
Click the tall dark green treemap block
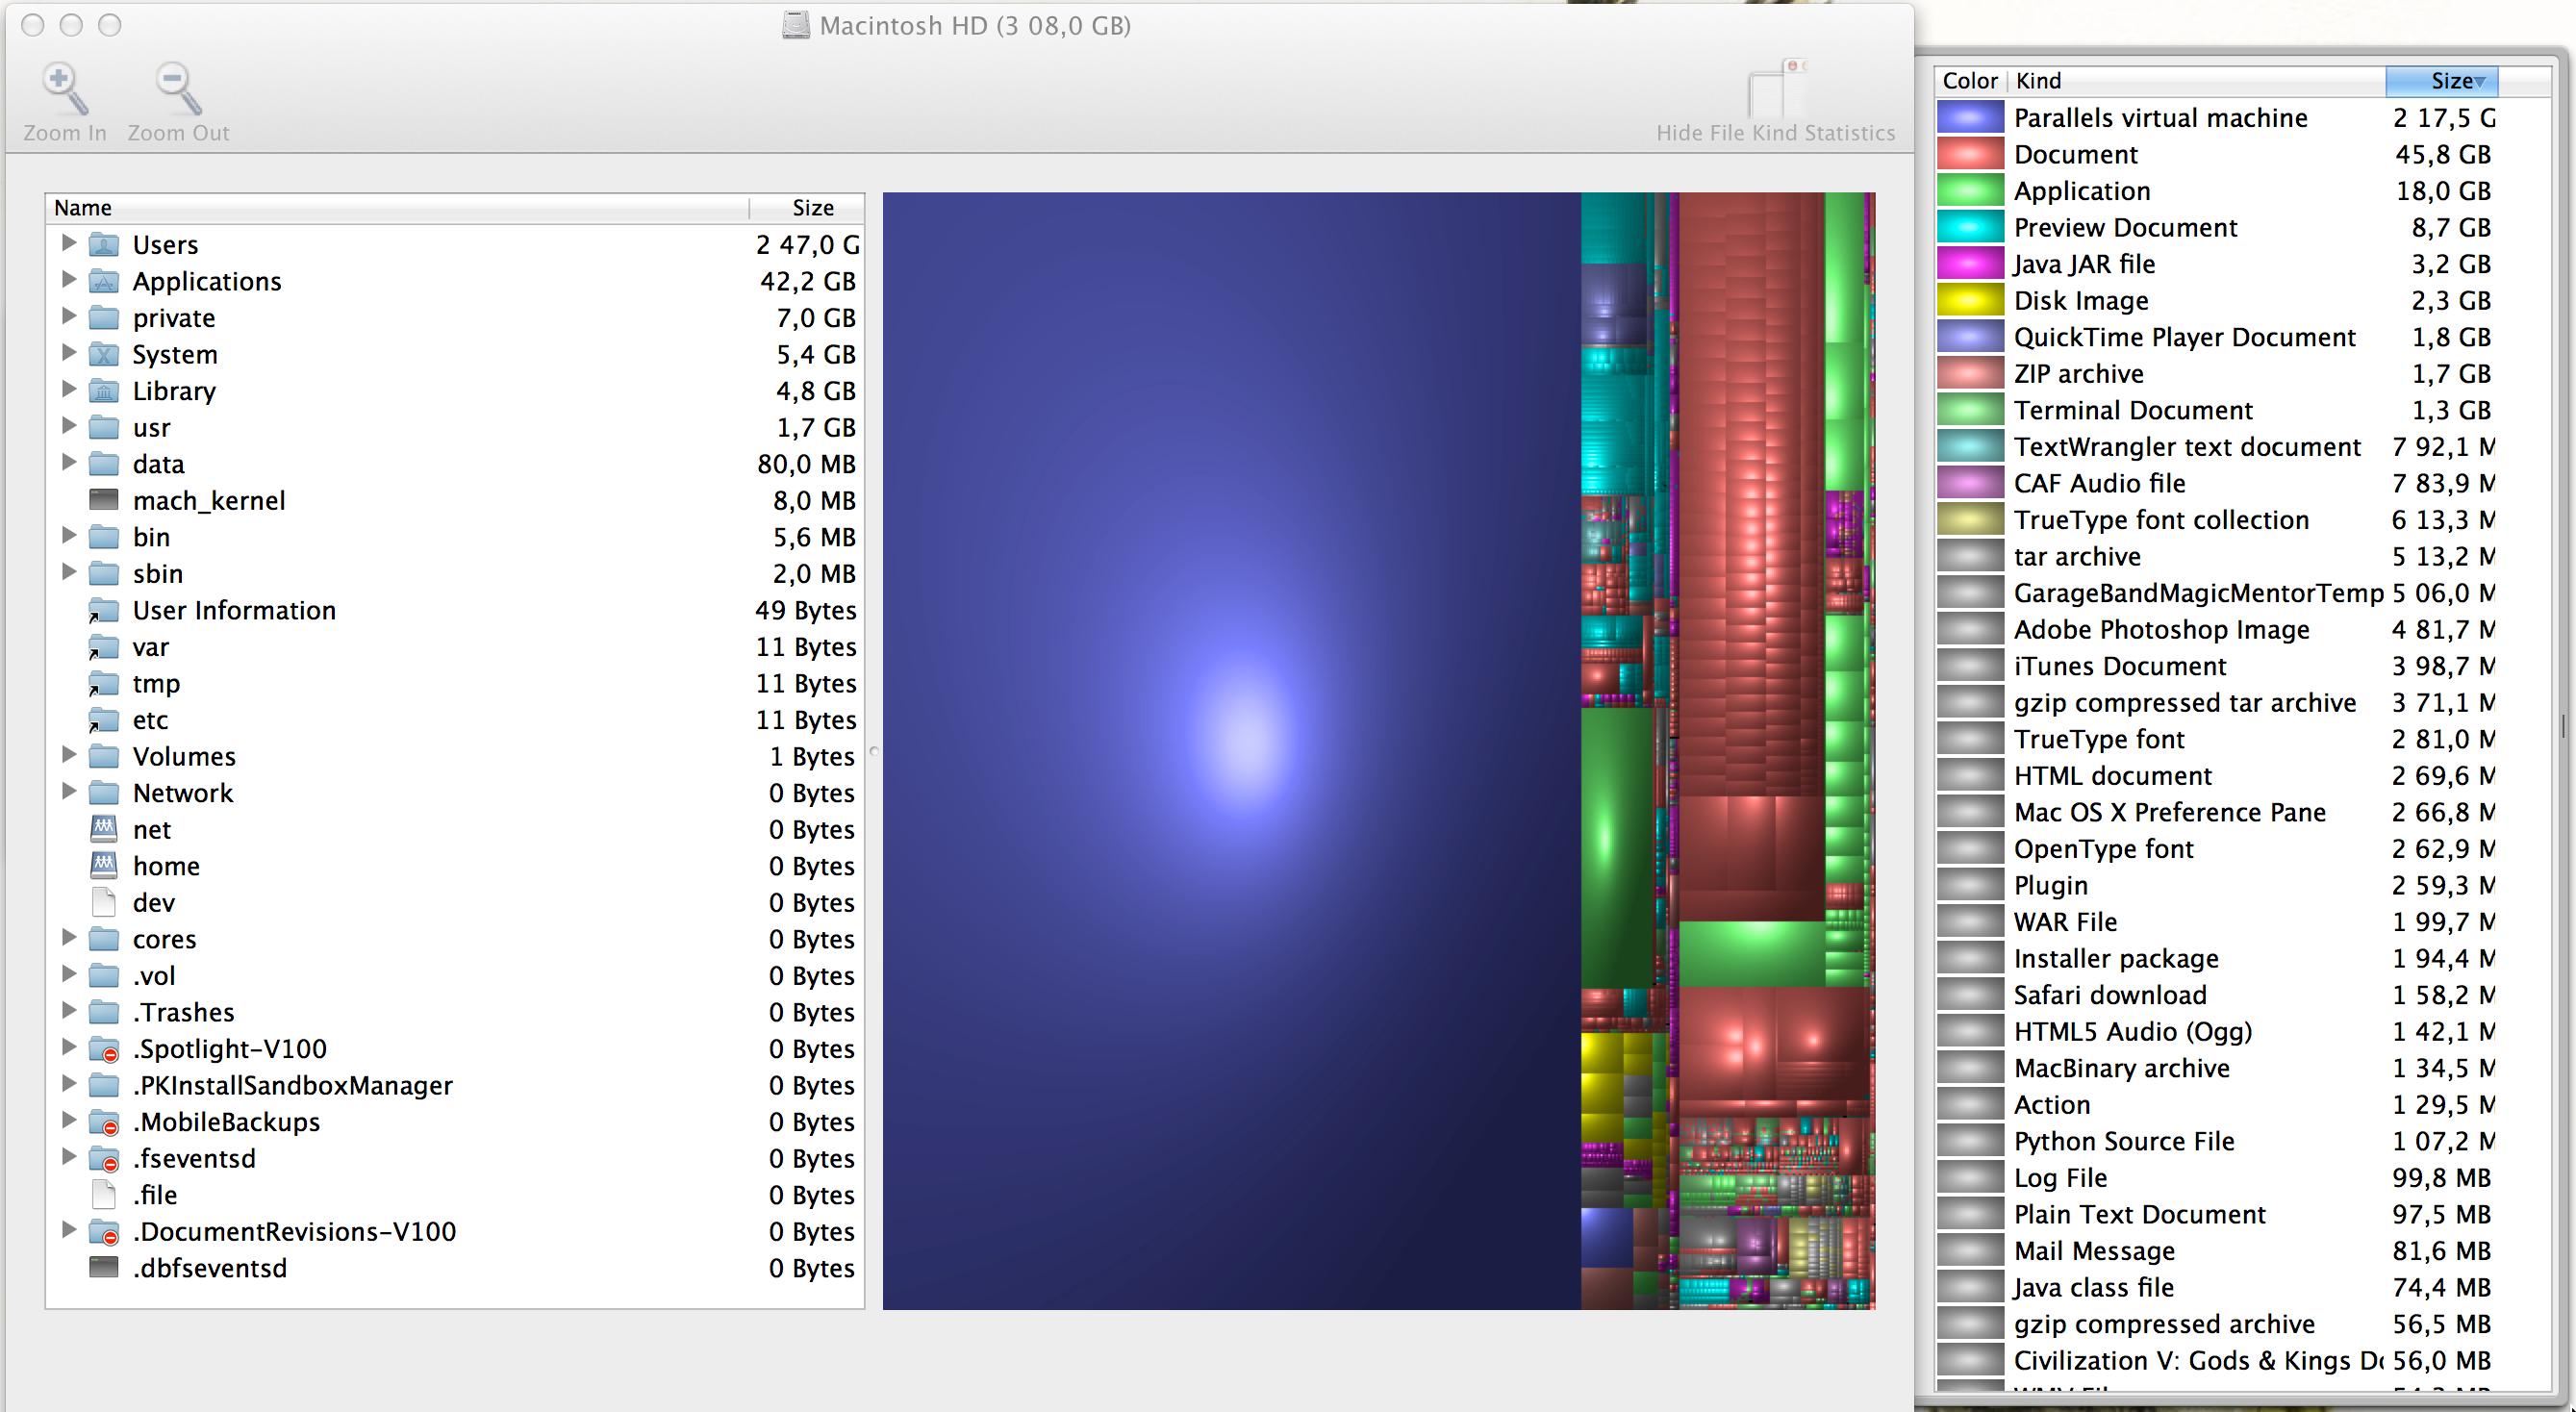tap(1616, 848)
